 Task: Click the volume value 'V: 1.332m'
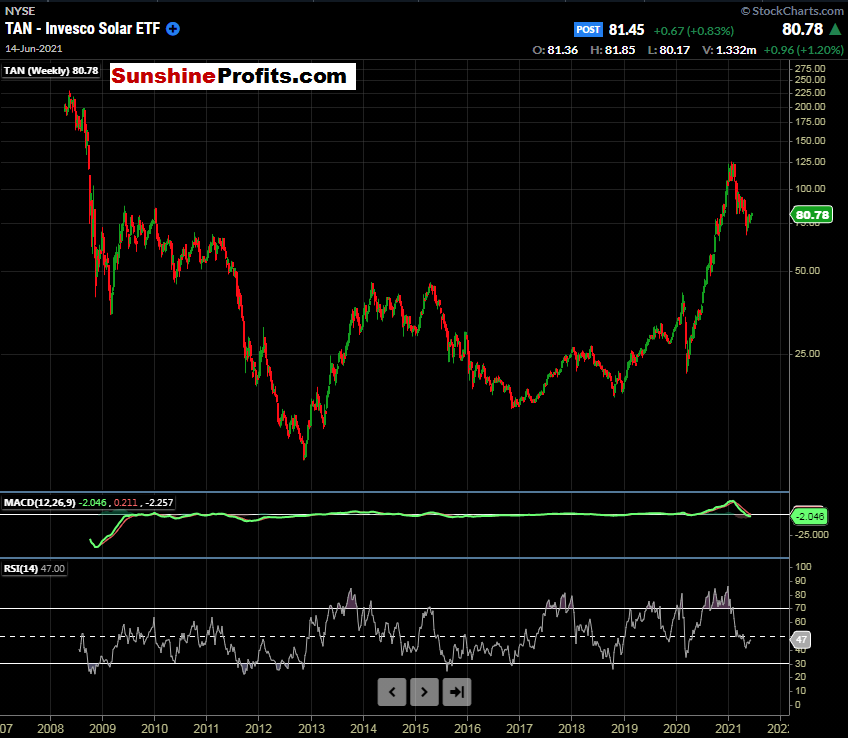(729, 50)
